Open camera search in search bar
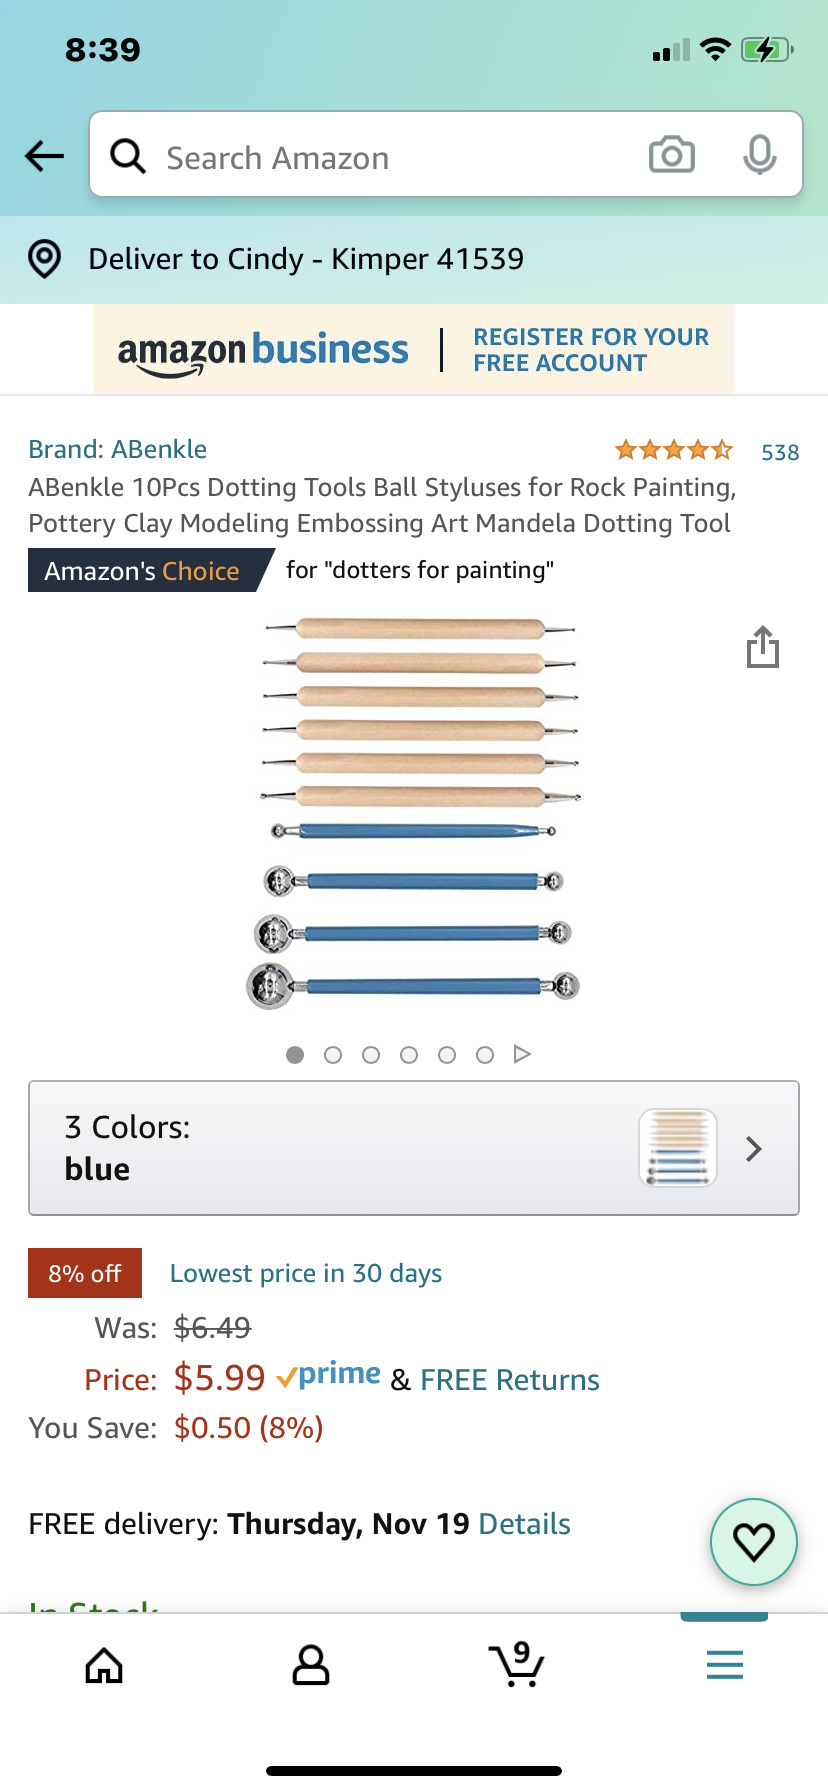Screen dimensions: 828x1792 [671, 155]
